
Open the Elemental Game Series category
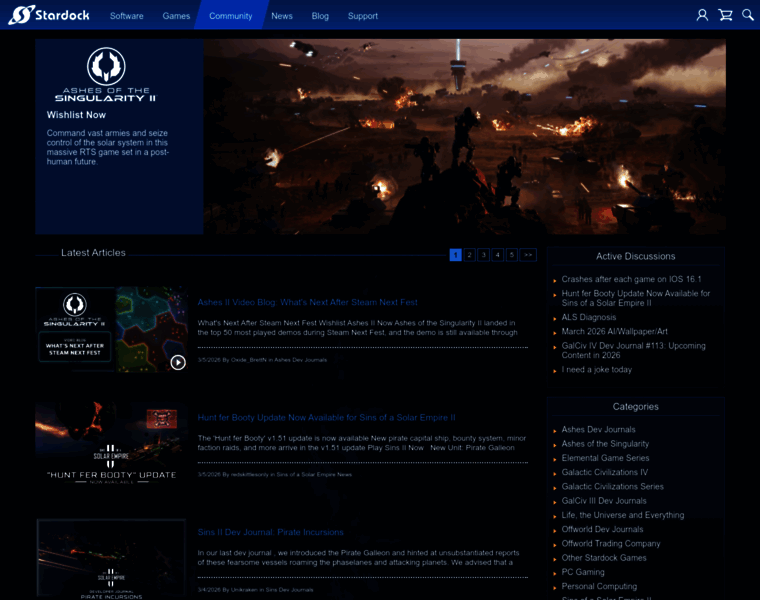click(605, 458)
